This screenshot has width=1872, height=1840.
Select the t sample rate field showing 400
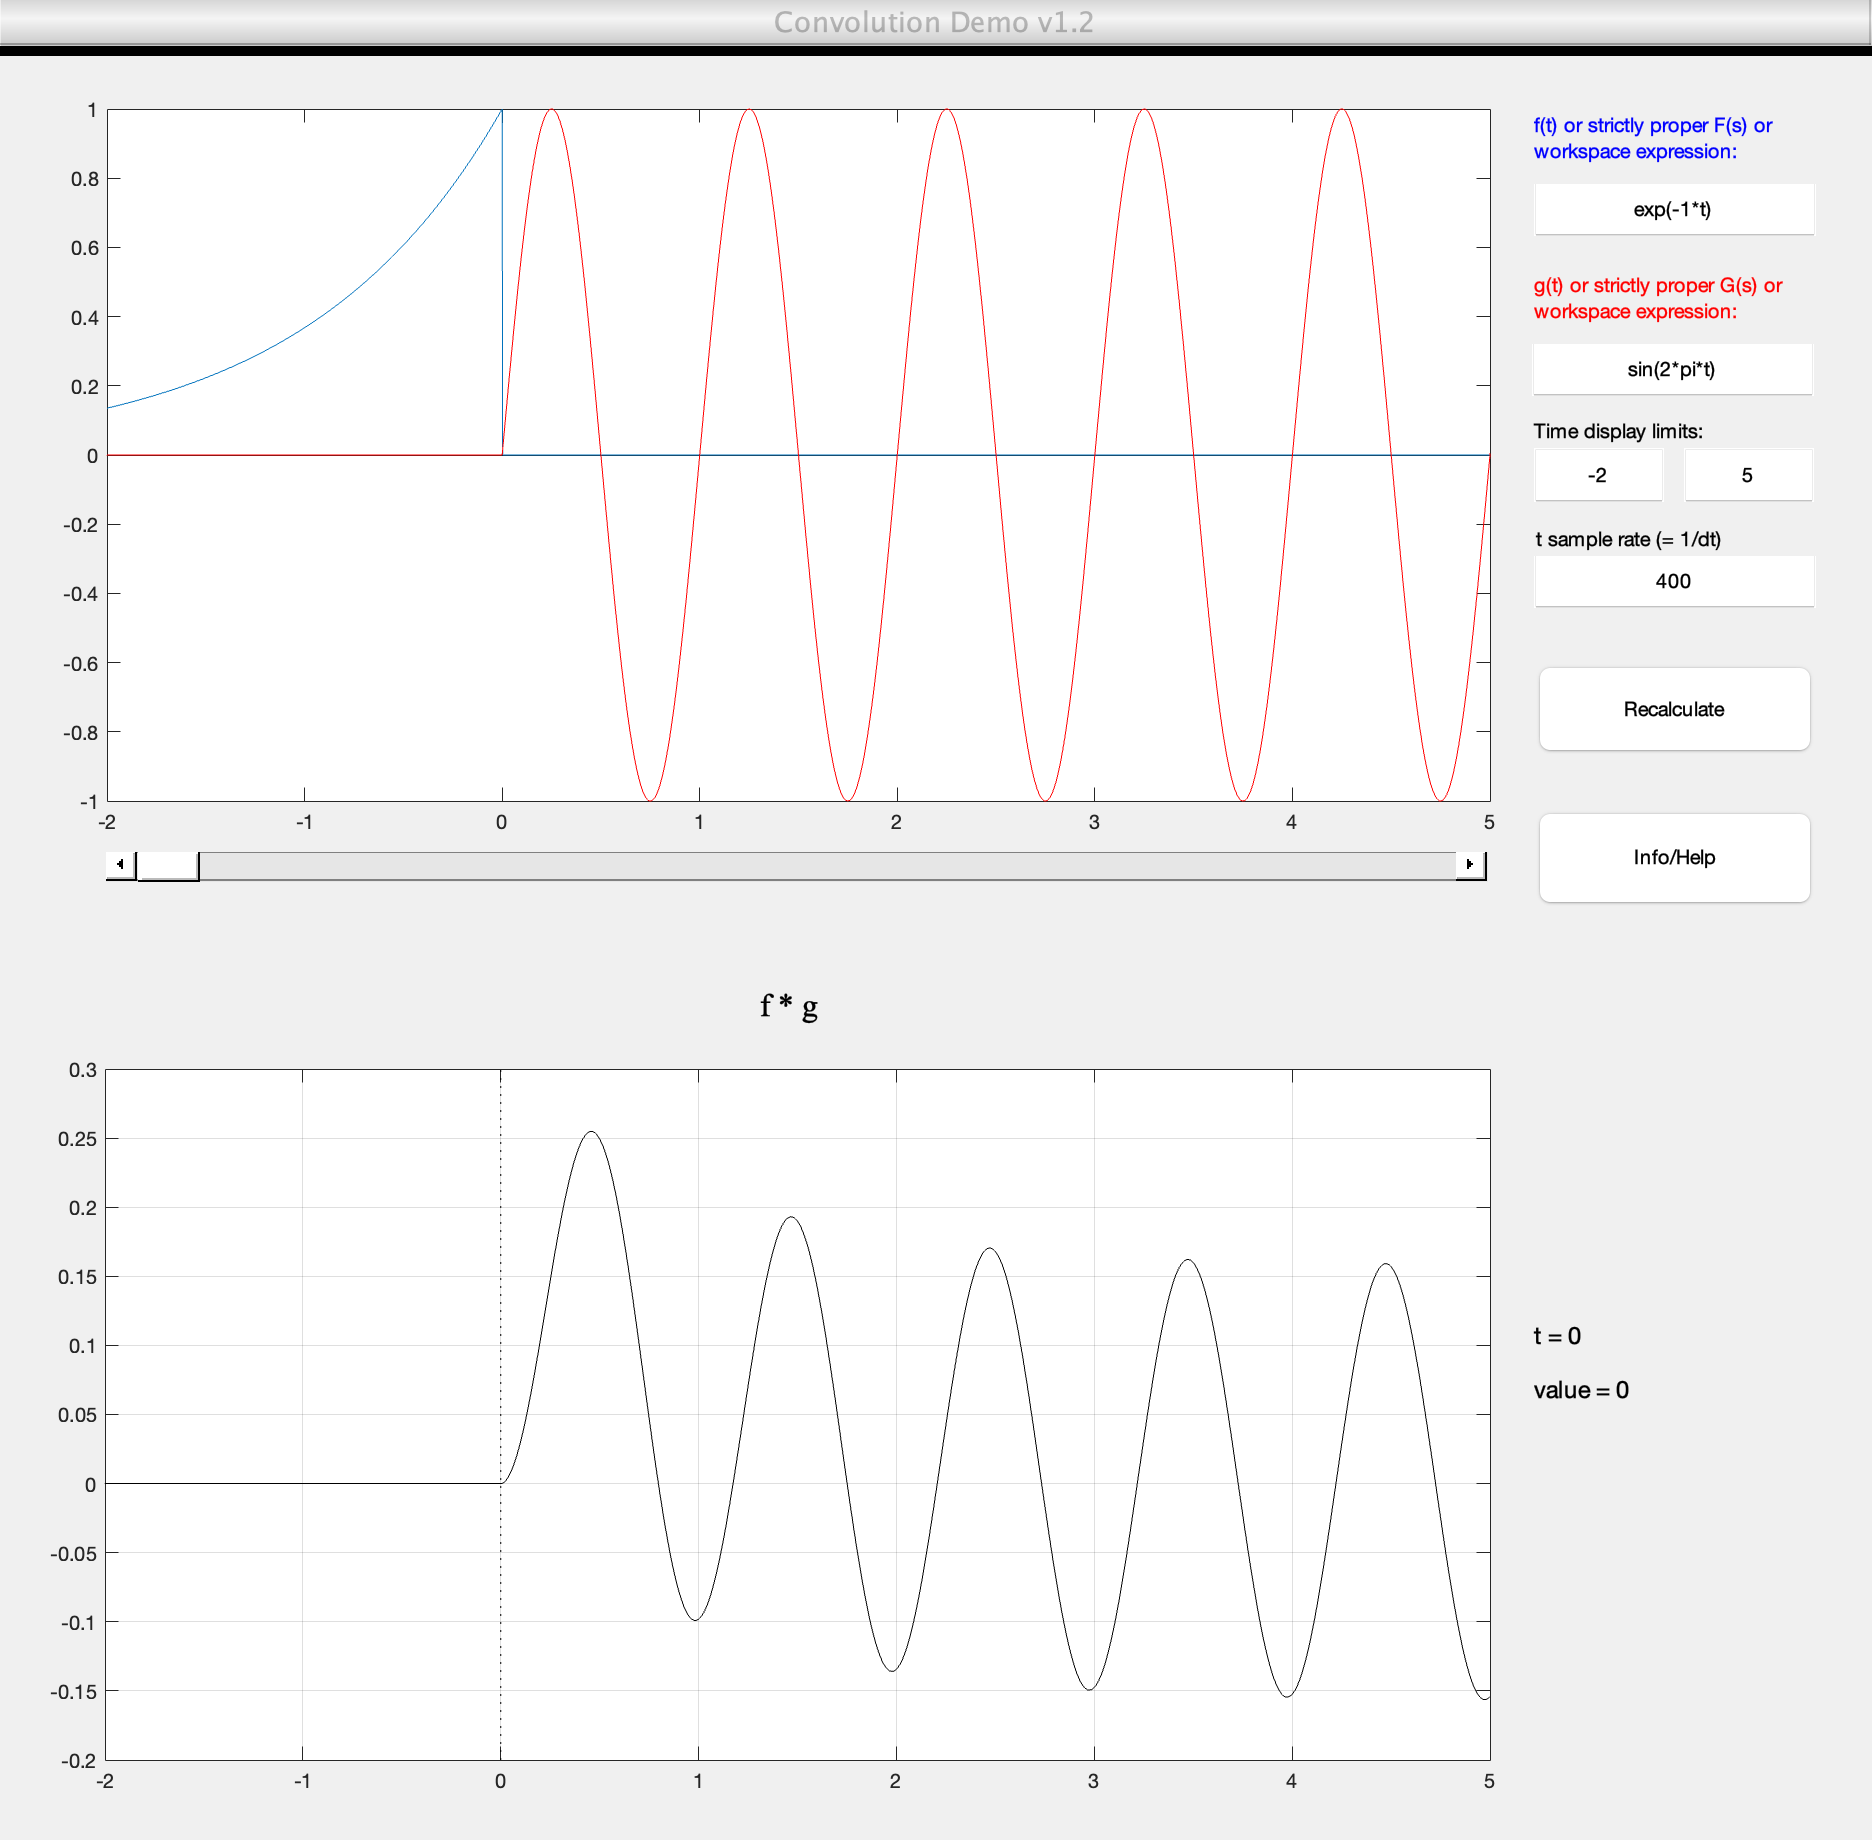tap(1672, 581)
